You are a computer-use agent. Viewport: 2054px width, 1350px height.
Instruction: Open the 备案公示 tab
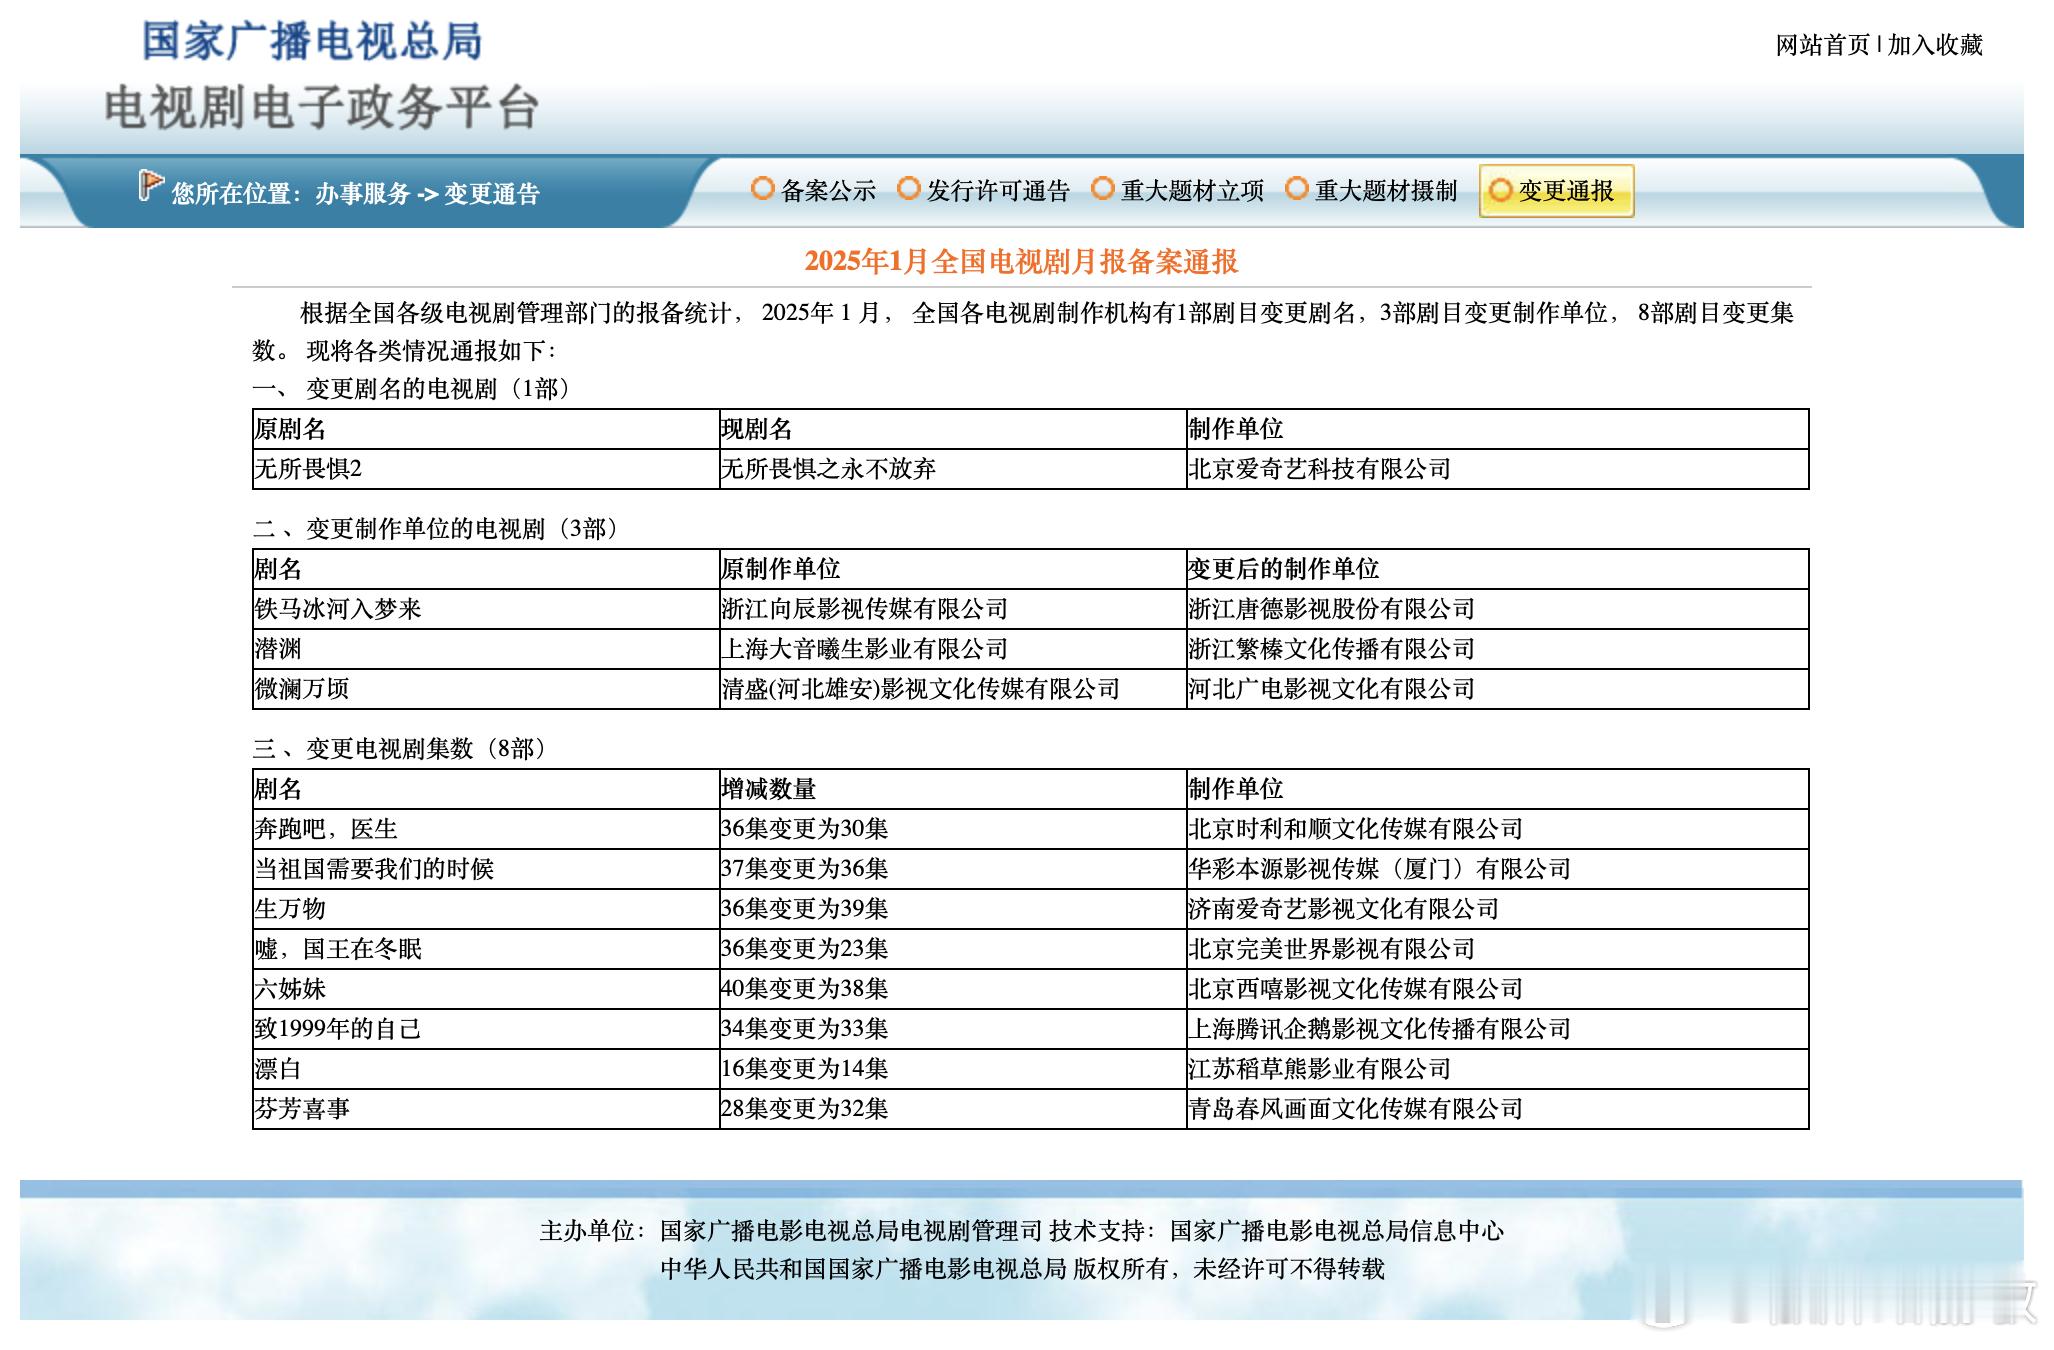coord(828,190)
